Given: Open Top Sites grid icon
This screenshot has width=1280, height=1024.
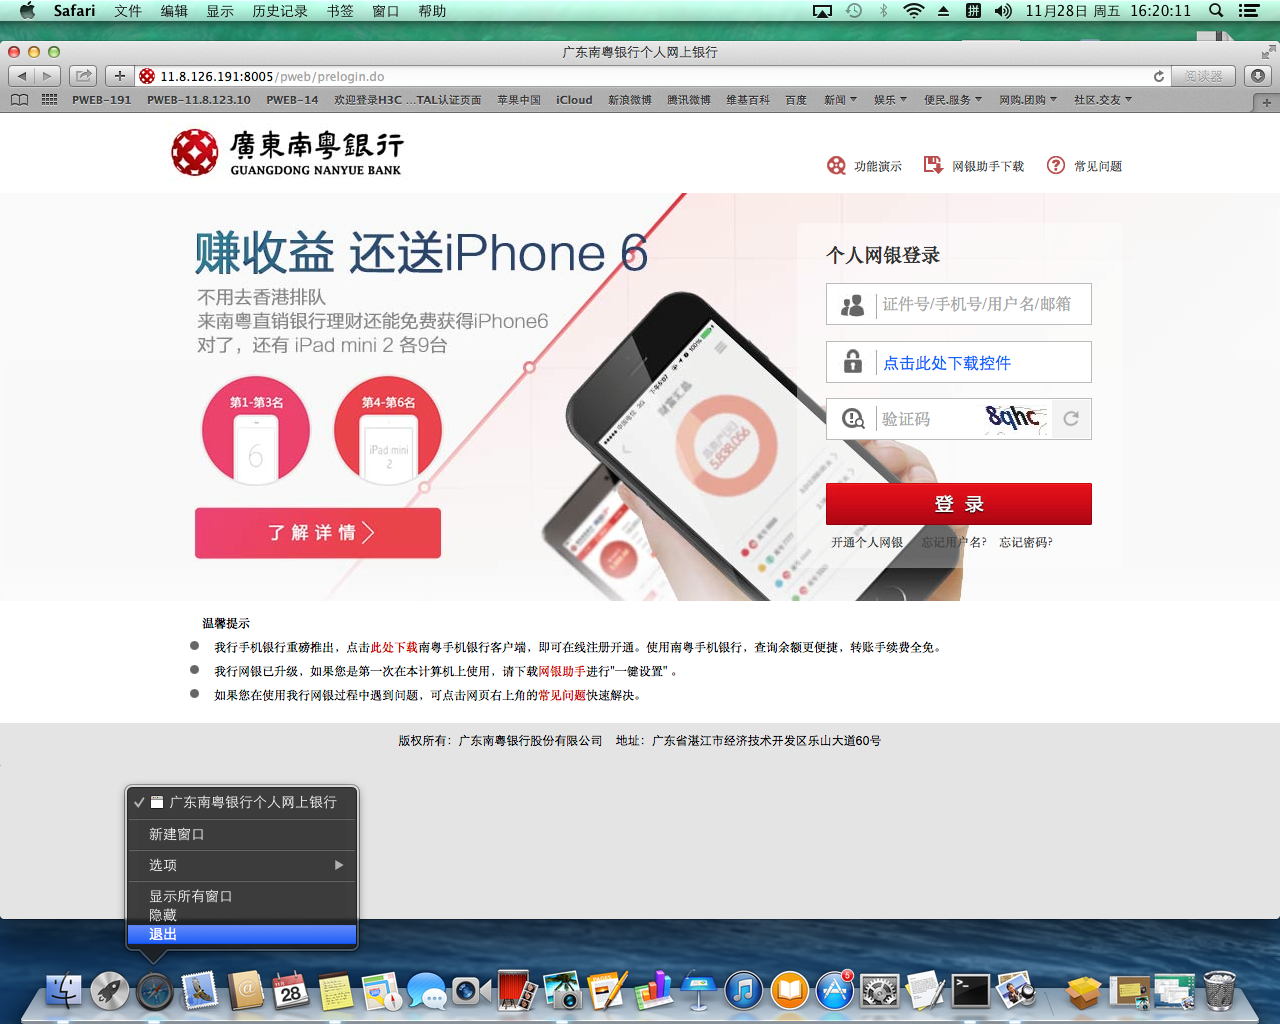Looking at the screenshot, I should click(49, 100).
